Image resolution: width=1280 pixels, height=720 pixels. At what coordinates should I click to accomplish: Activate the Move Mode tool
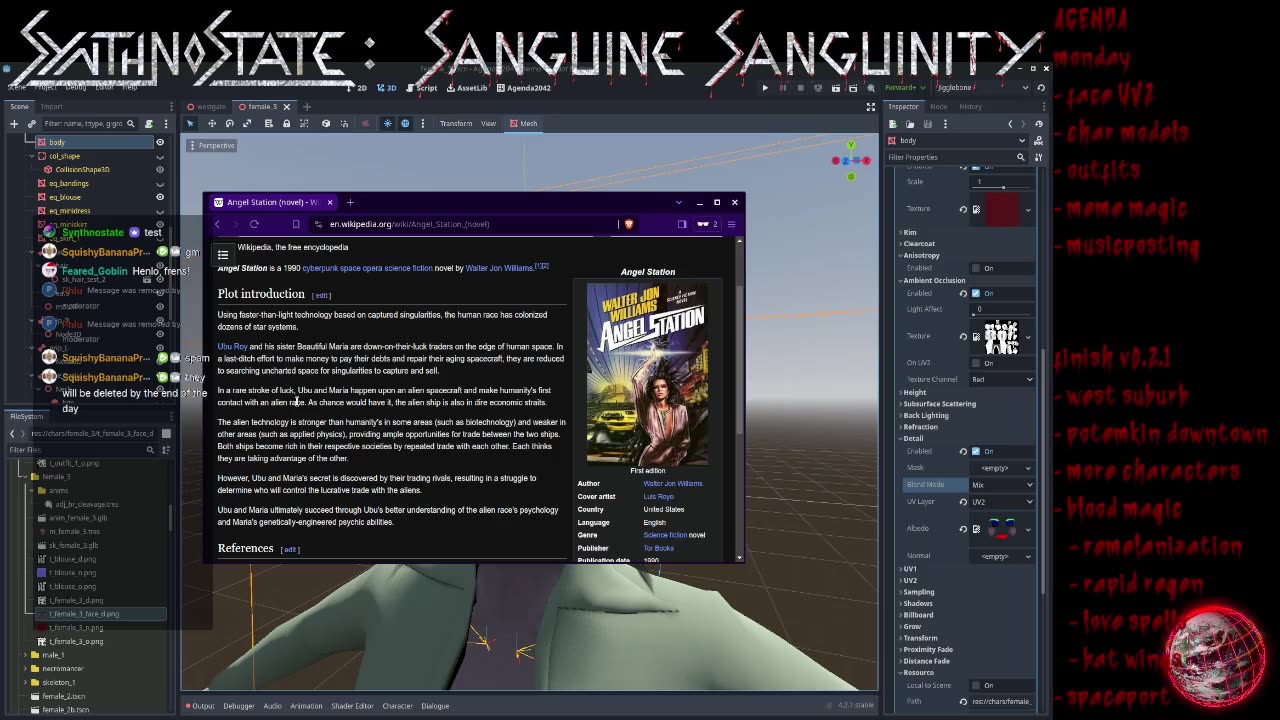tap(211, 123)
